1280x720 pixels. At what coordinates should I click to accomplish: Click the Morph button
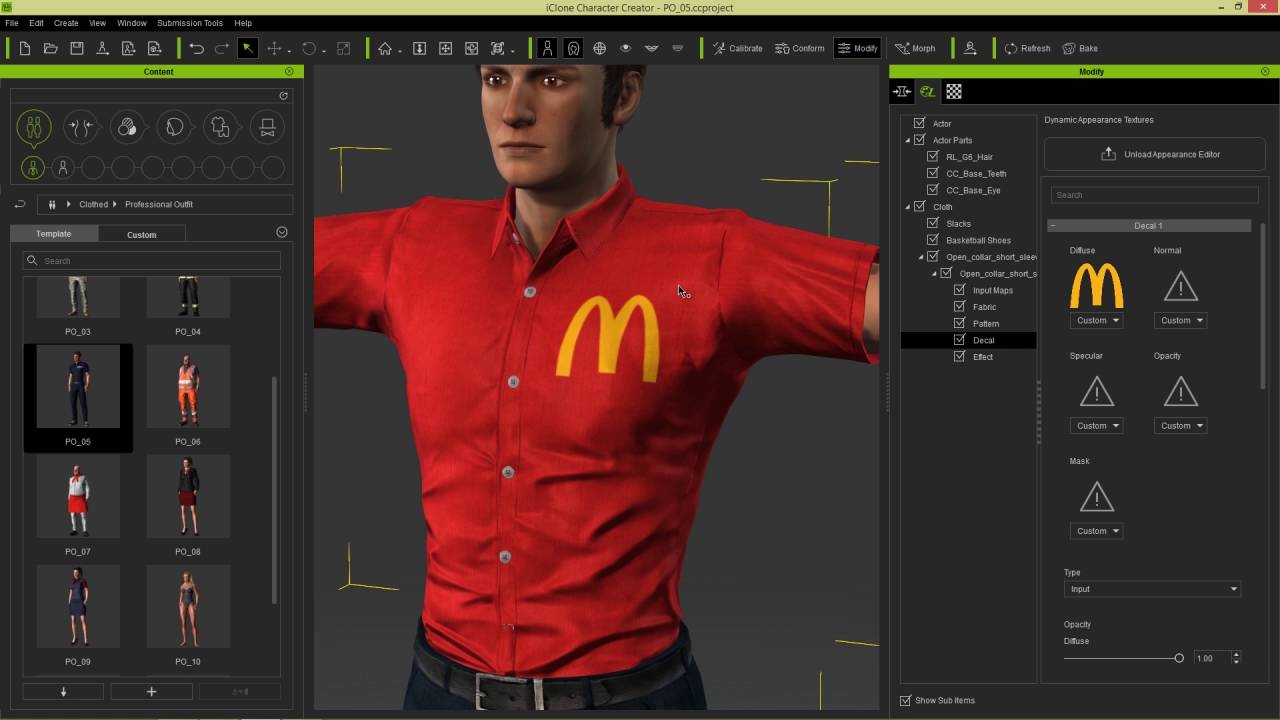915,48
